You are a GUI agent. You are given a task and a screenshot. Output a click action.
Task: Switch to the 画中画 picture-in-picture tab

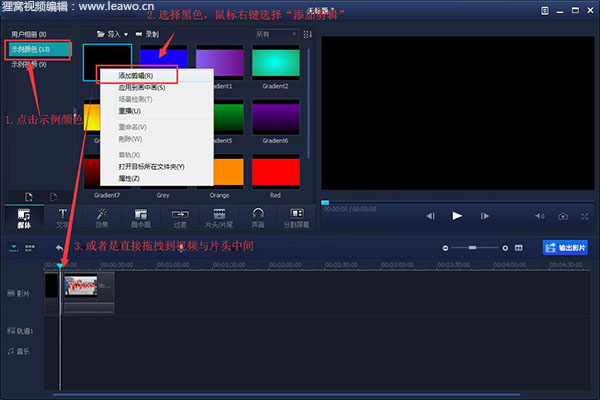[141, 219]
